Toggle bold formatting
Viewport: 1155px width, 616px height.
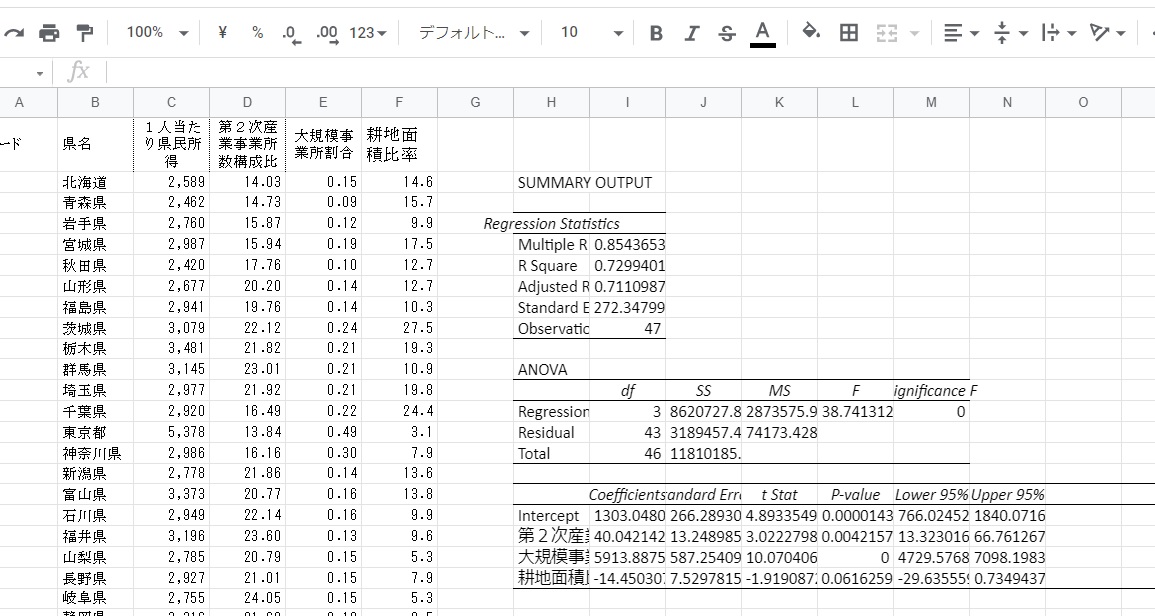656,33
